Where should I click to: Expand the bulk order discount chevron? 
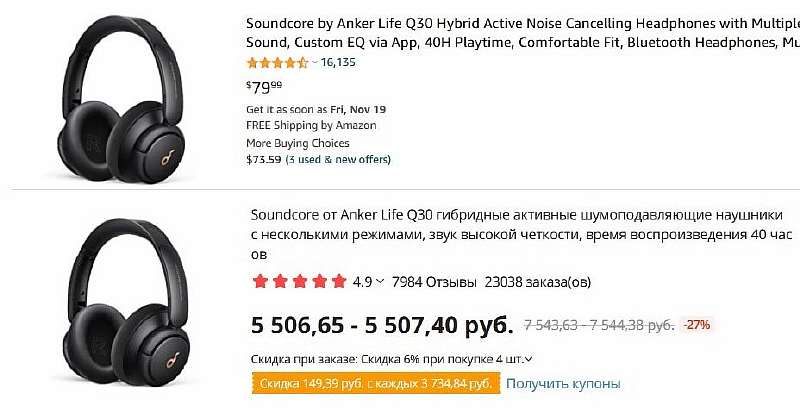(x=529, y=359)
